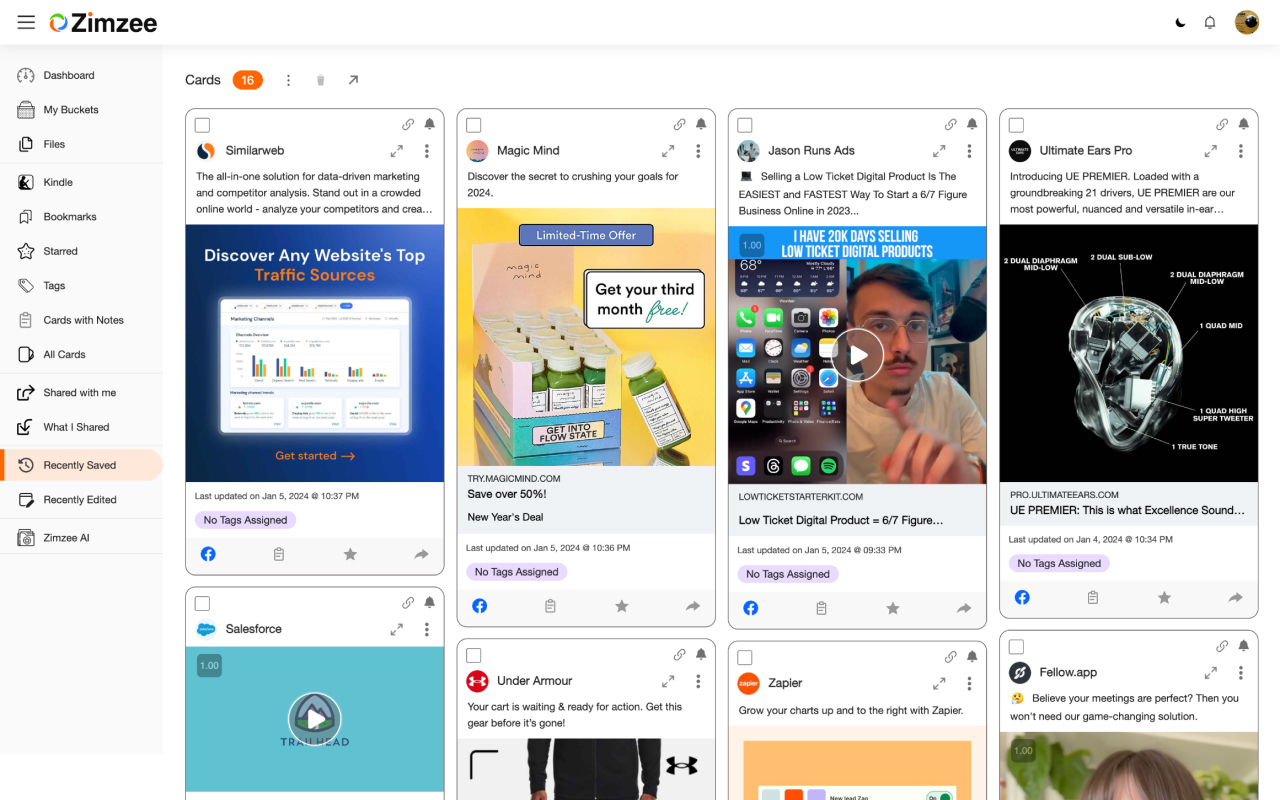Viewport: 1280px width, 800px height.
Task: Open Kindle section
Action: [x=81, y=182]
